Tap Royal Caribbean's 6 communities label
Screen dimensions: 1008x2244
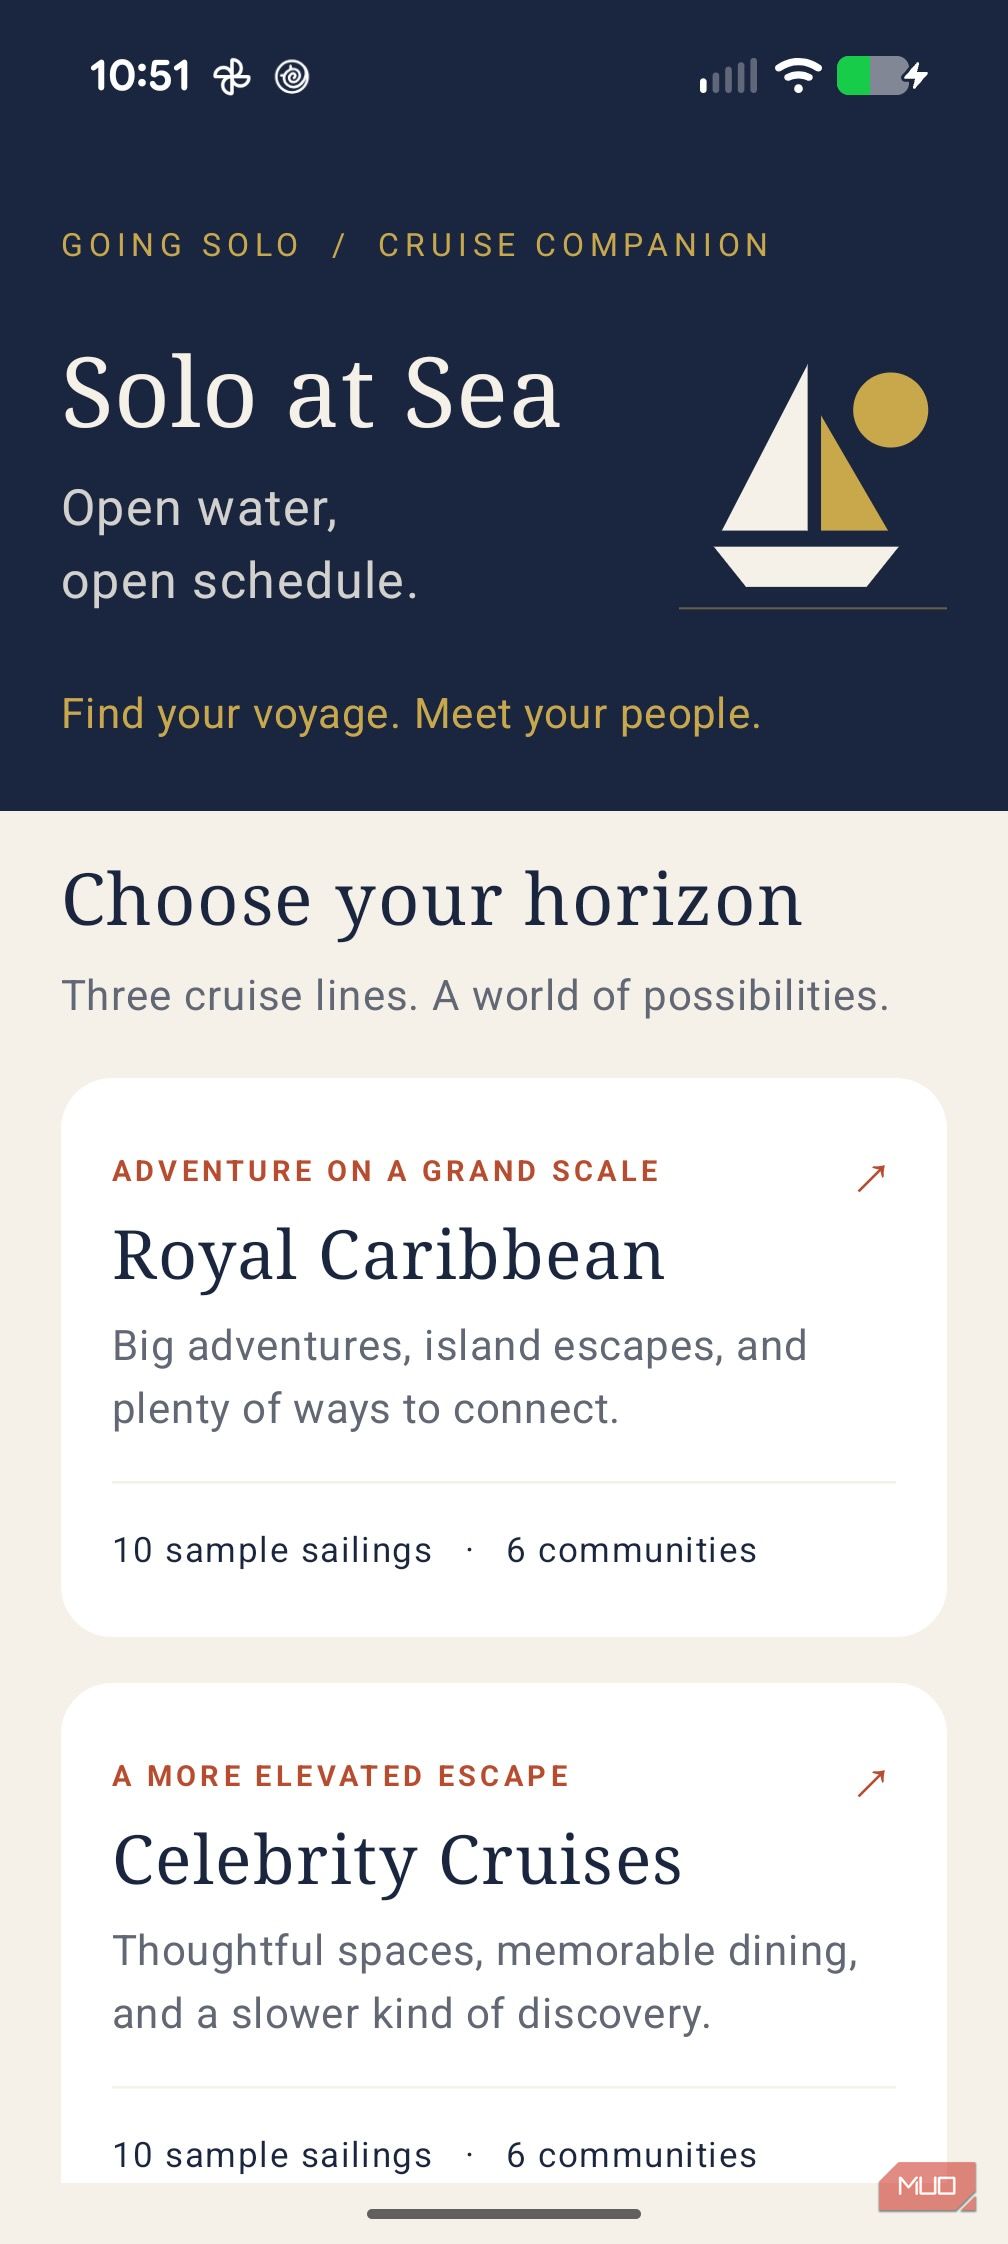click(632, 1550)
